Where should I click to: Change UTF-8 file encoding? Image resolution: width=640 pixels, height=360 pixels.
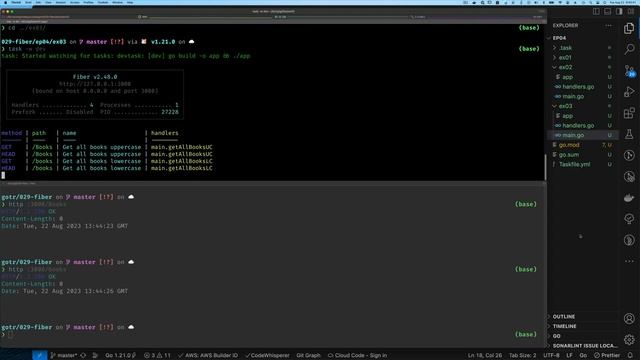click(x=551, y=356)
